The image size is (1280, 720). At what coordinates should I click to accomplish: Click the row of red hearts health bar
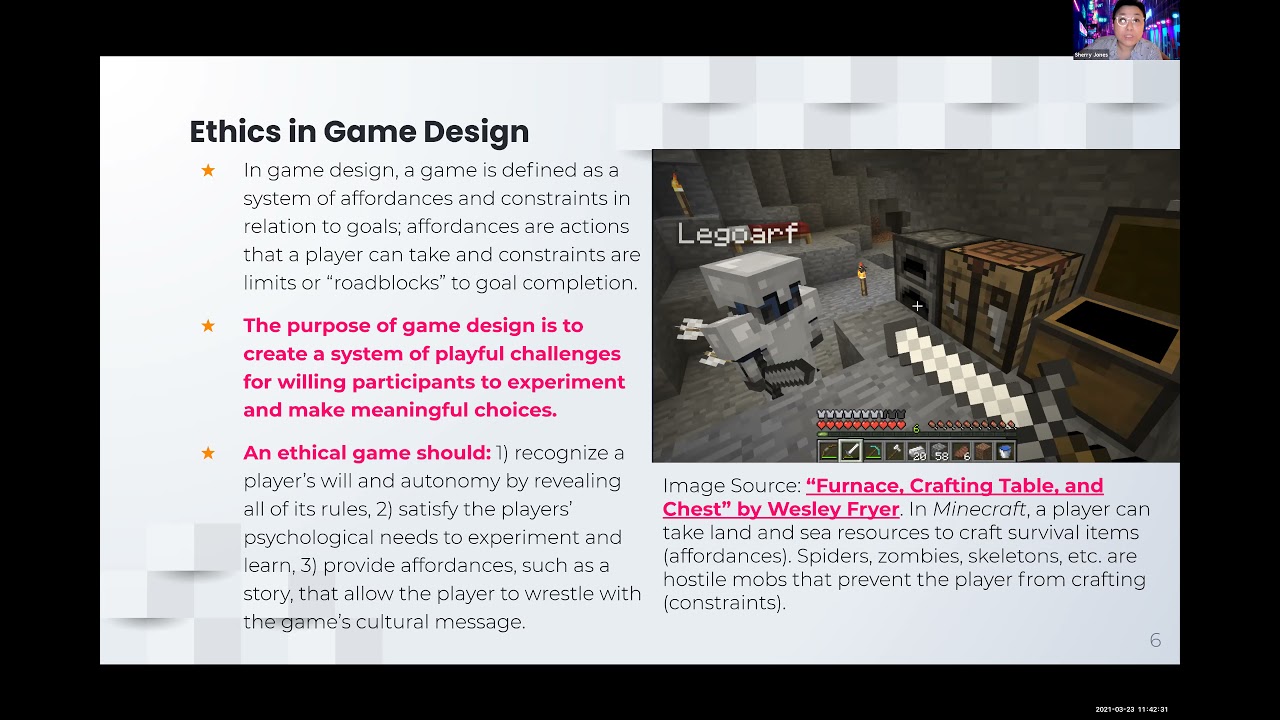861,425
